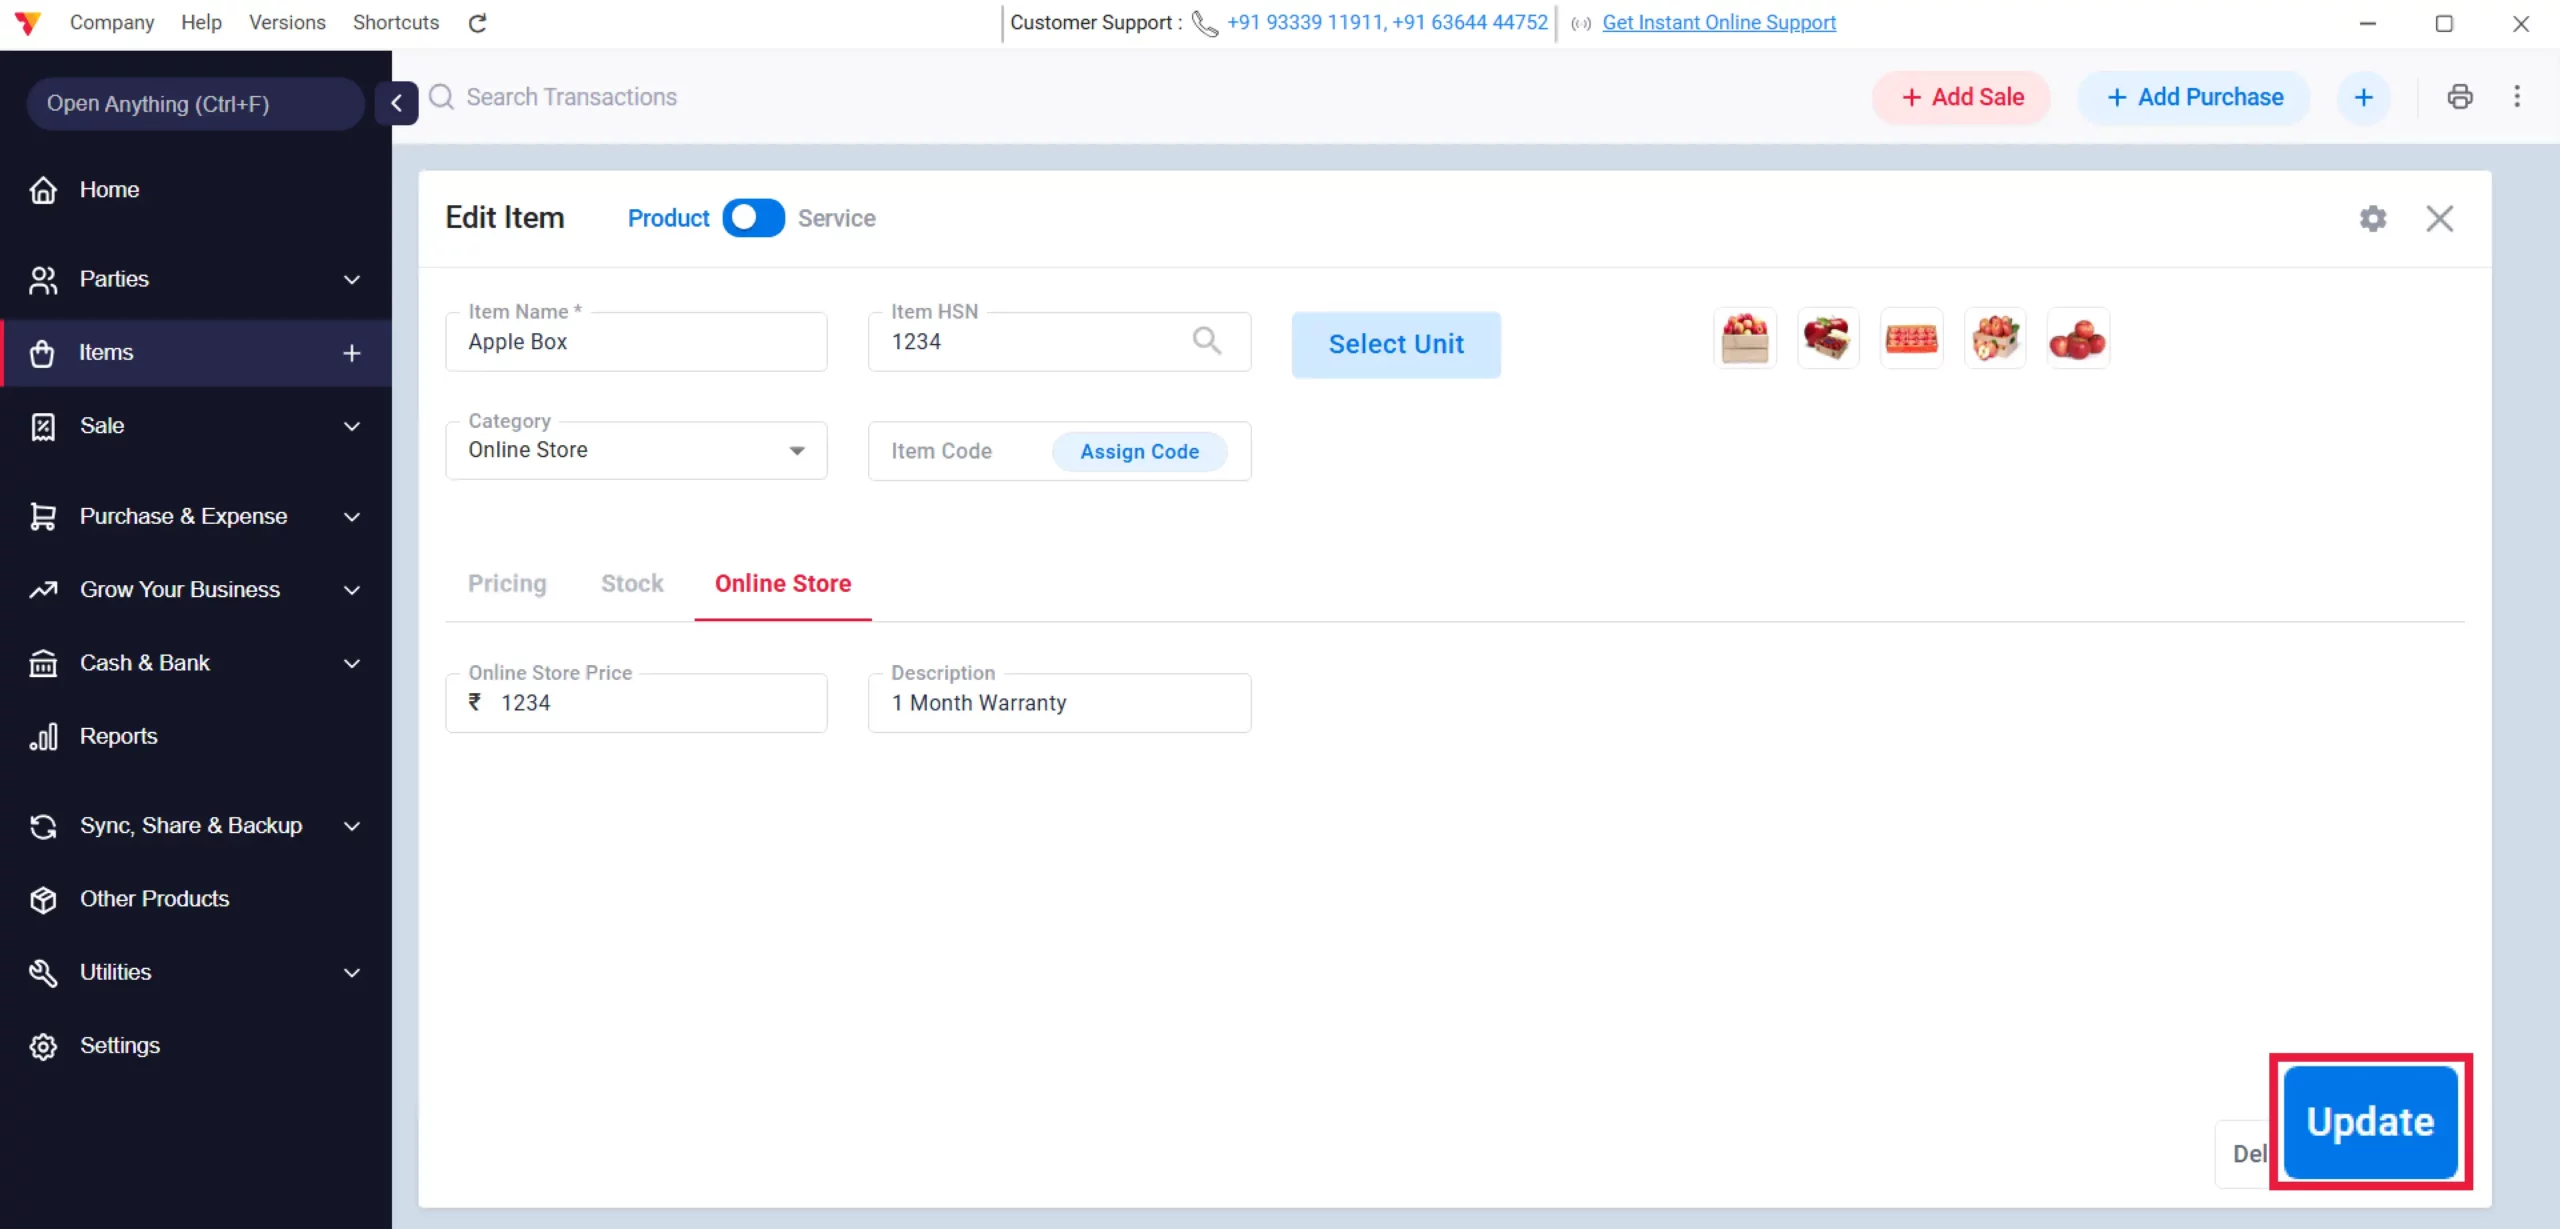Screen dimensions: 2560x1229
Task: Open the Category dropdown showing Online Store
Action: [636, 450]
